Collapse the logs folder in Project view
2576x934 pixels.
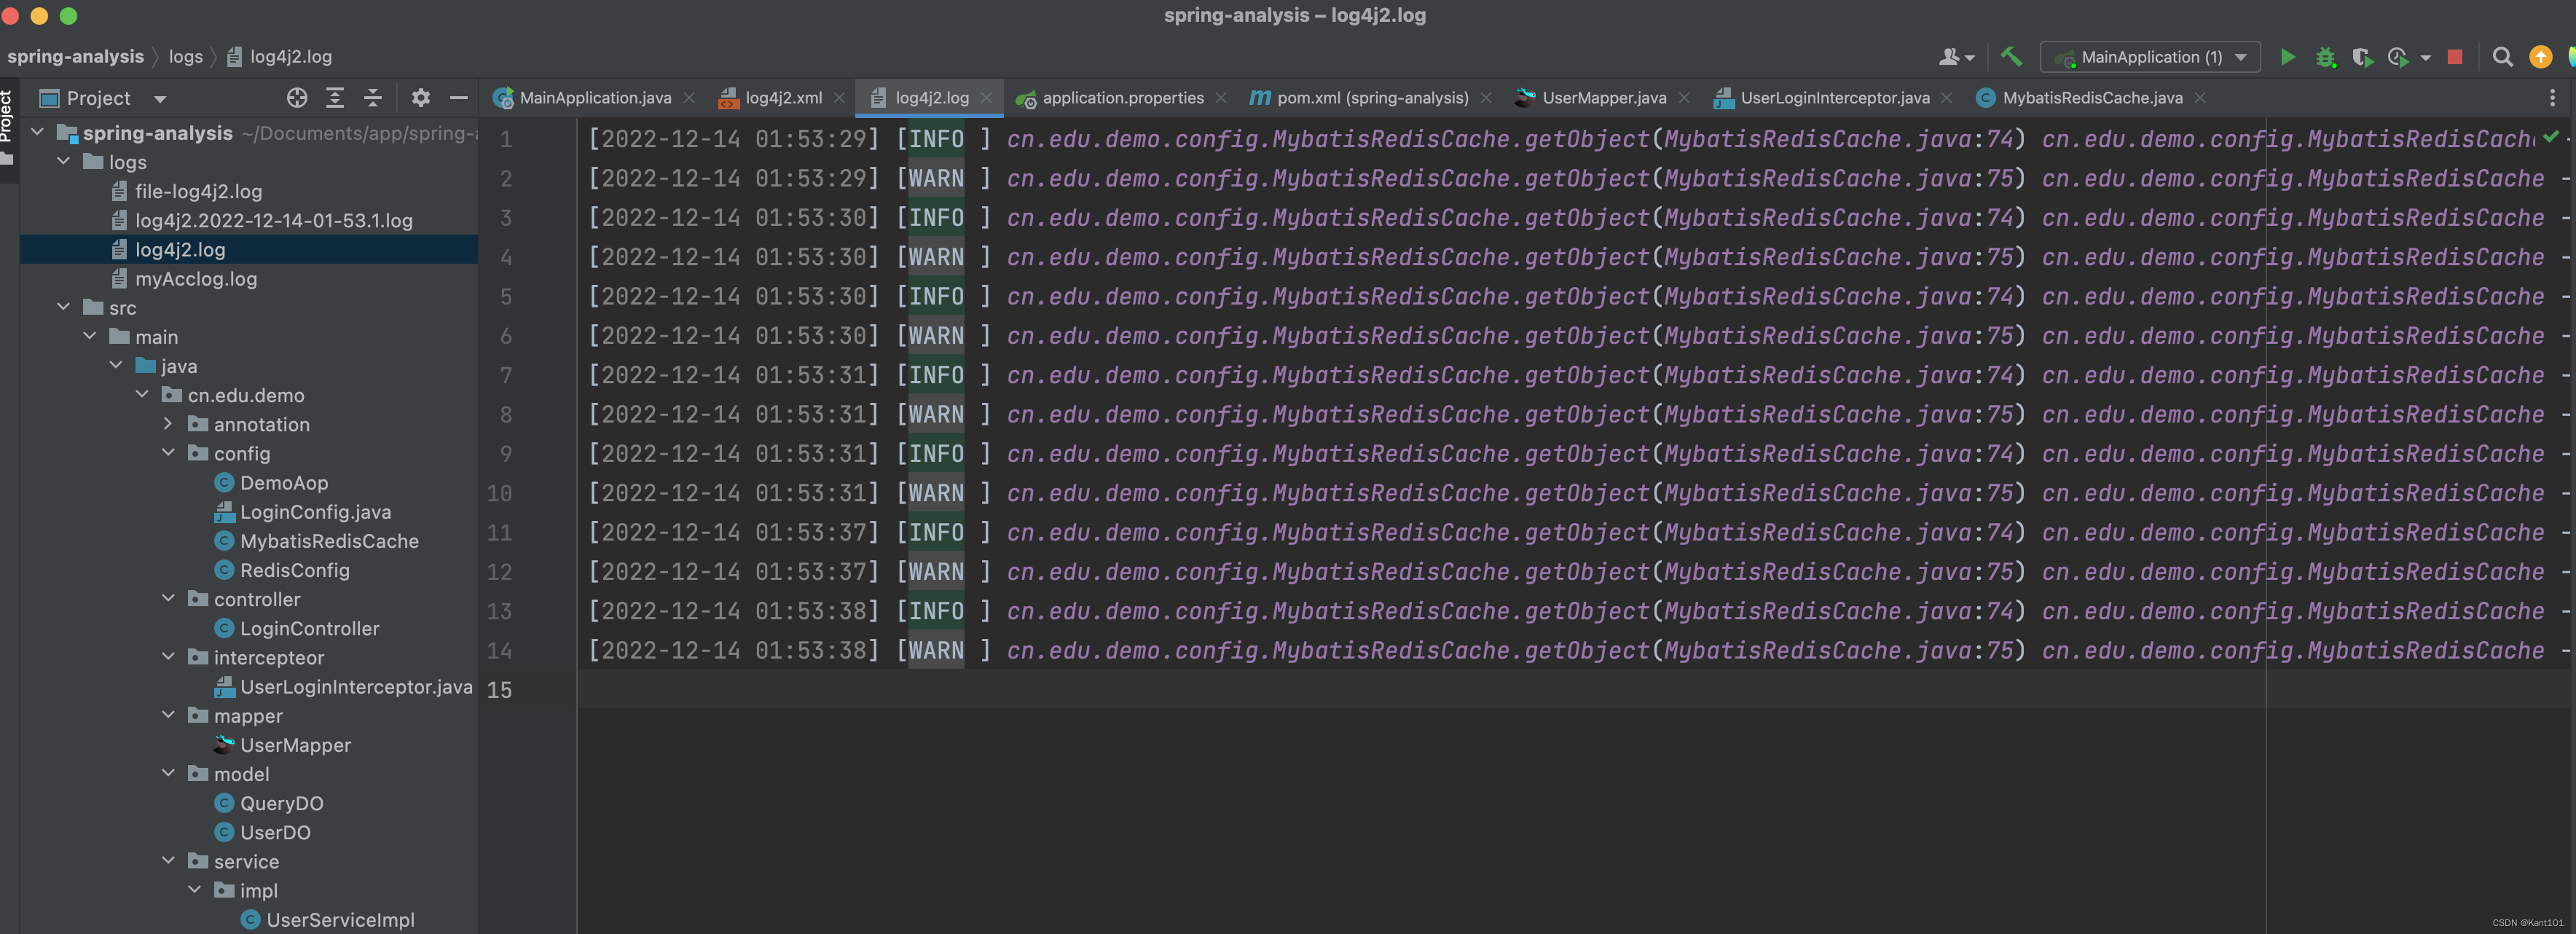pos(64,161)
